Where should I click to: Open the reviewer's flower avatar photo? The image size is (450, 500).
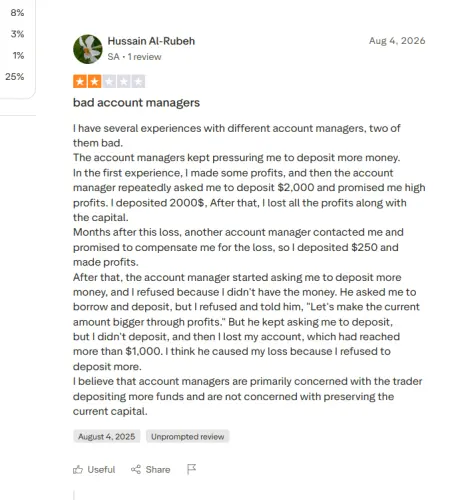[88, 49]
